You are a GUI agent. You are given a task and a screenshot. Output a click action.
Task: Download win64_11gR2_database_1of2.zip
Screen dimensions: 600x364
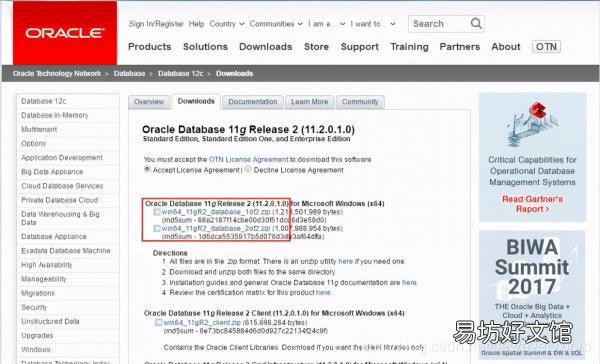[216, 212]
